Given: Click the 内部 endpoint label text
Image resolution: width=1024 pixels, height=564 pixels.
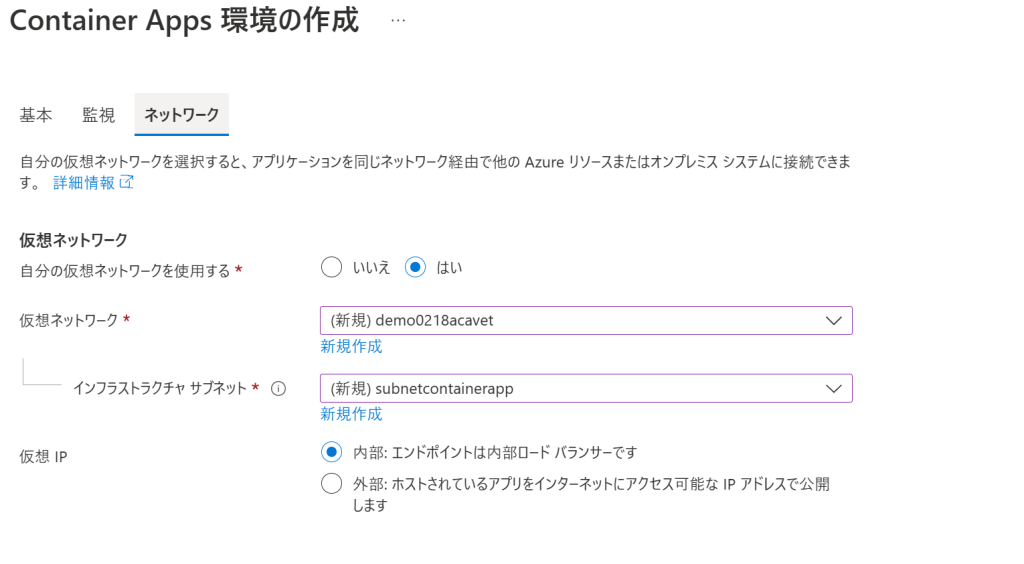Looking at the screenshot, I should 495,452.
